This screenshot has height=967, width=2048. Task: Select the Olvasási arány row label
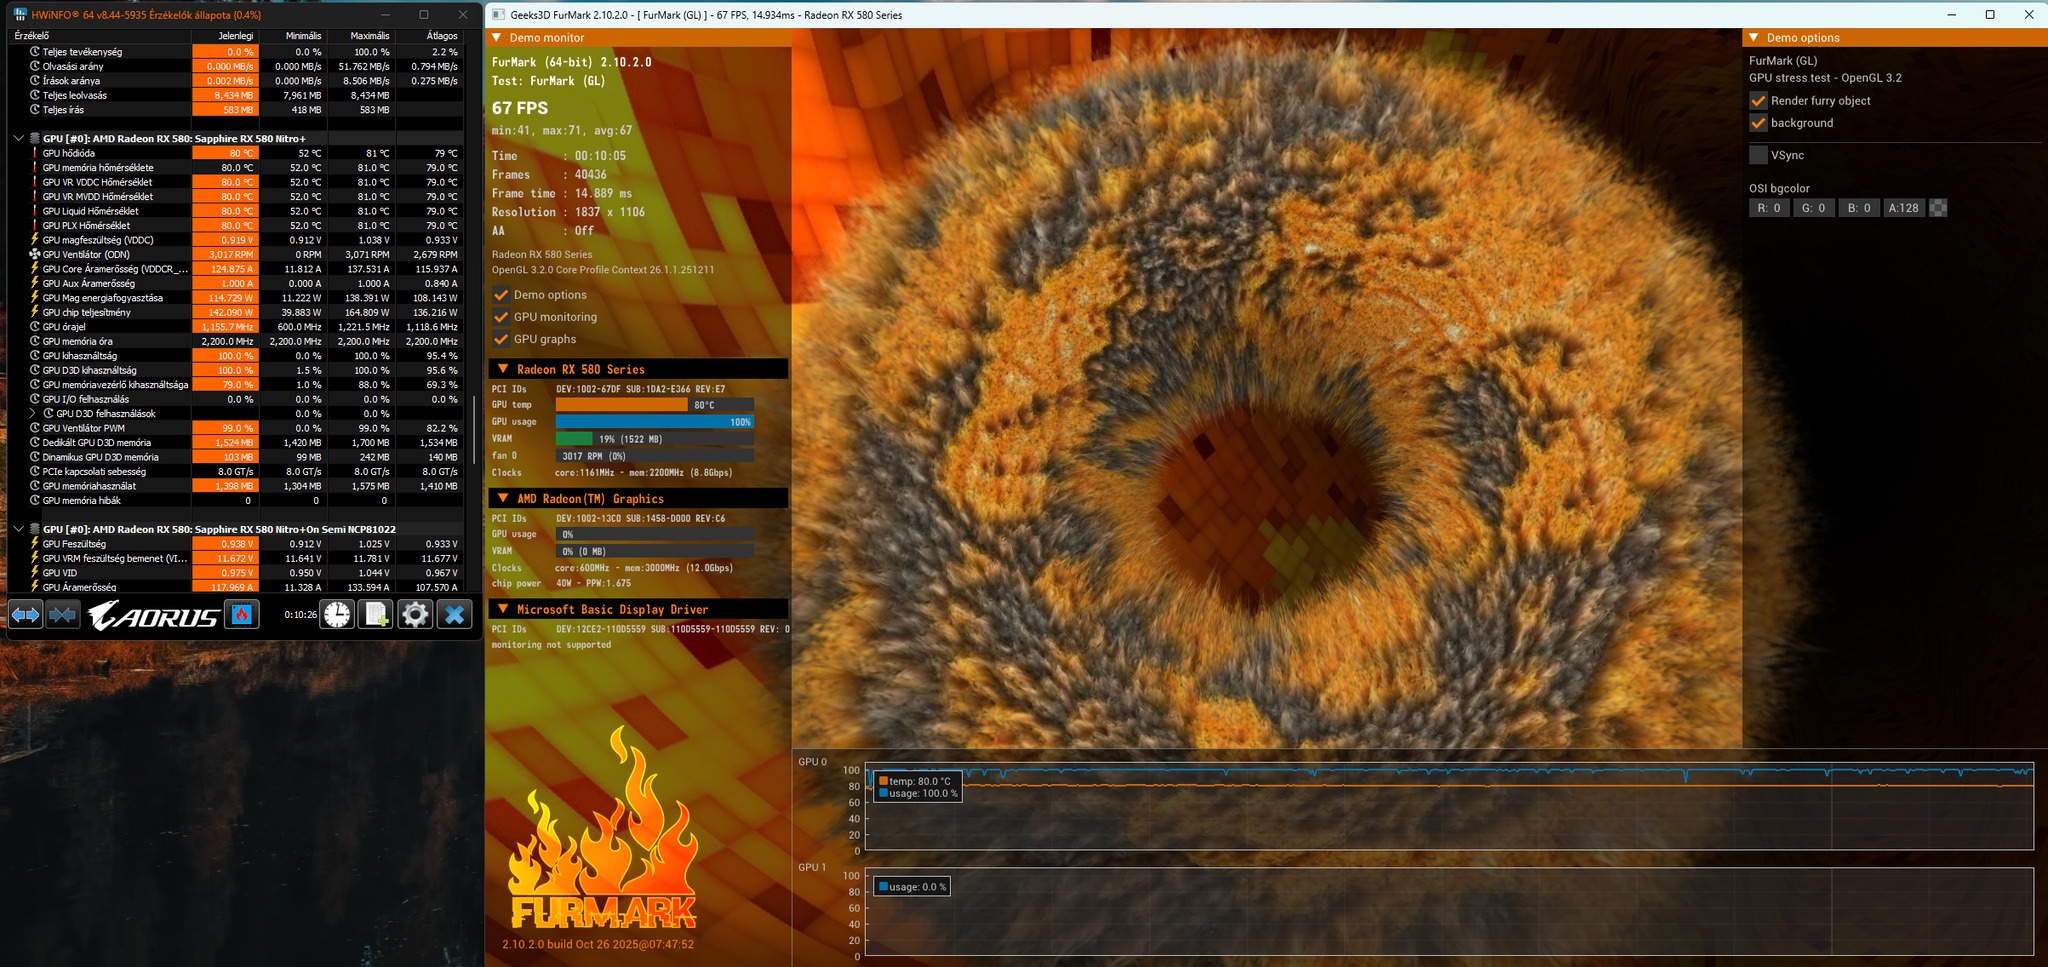click(73, 66)
